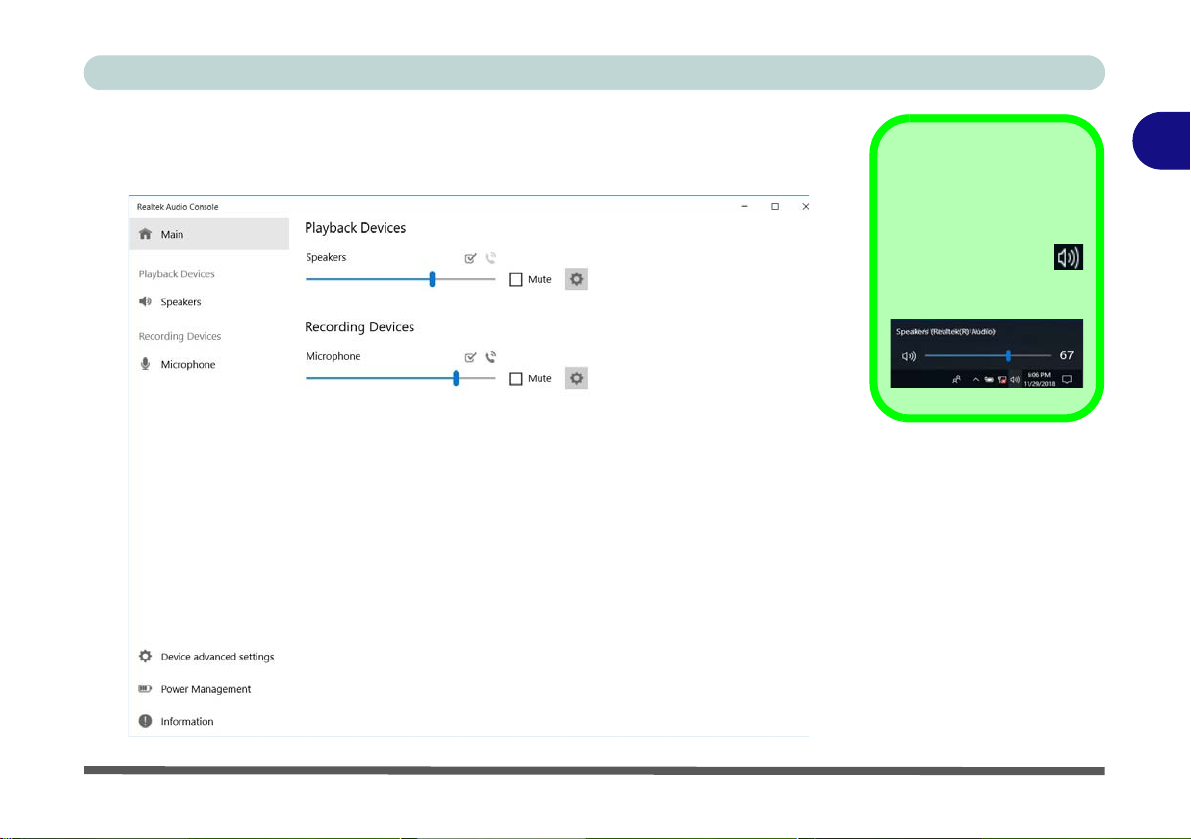Open the Main home page
Viewport: 1191px width, 839px height.
click(x=209, y=234)
